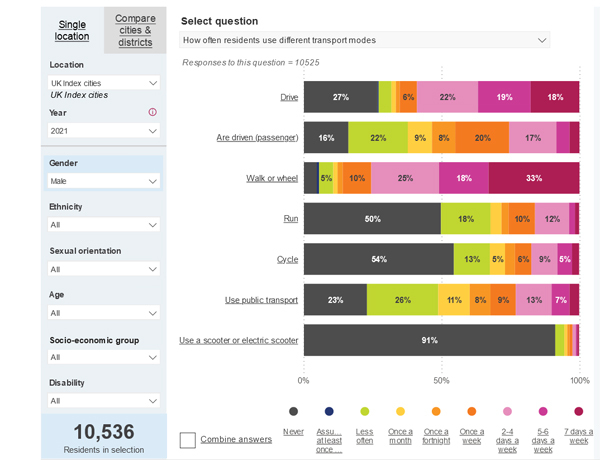Click the 7 days a week legend dot
Image resolution: width=600 pixels, height=460 pixels.
pos(578,411)
